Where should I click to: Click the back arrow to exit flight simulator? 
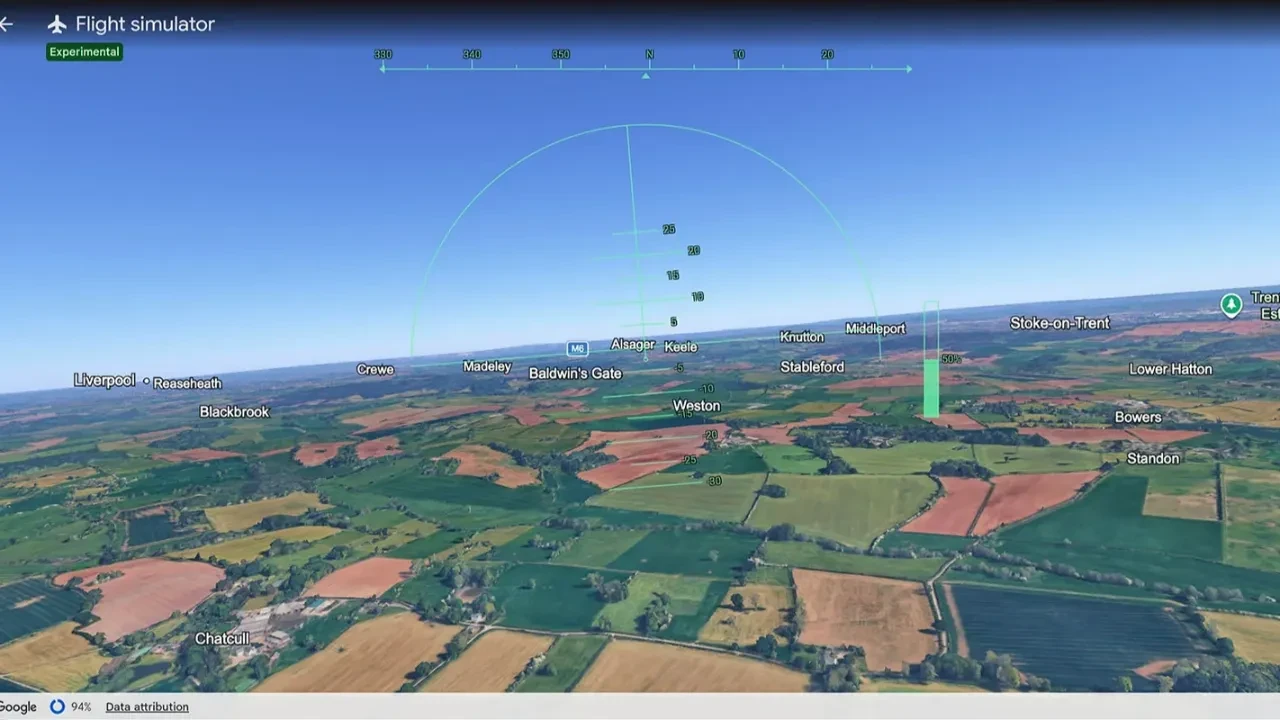pyautogui.click(x=5, y=24)
